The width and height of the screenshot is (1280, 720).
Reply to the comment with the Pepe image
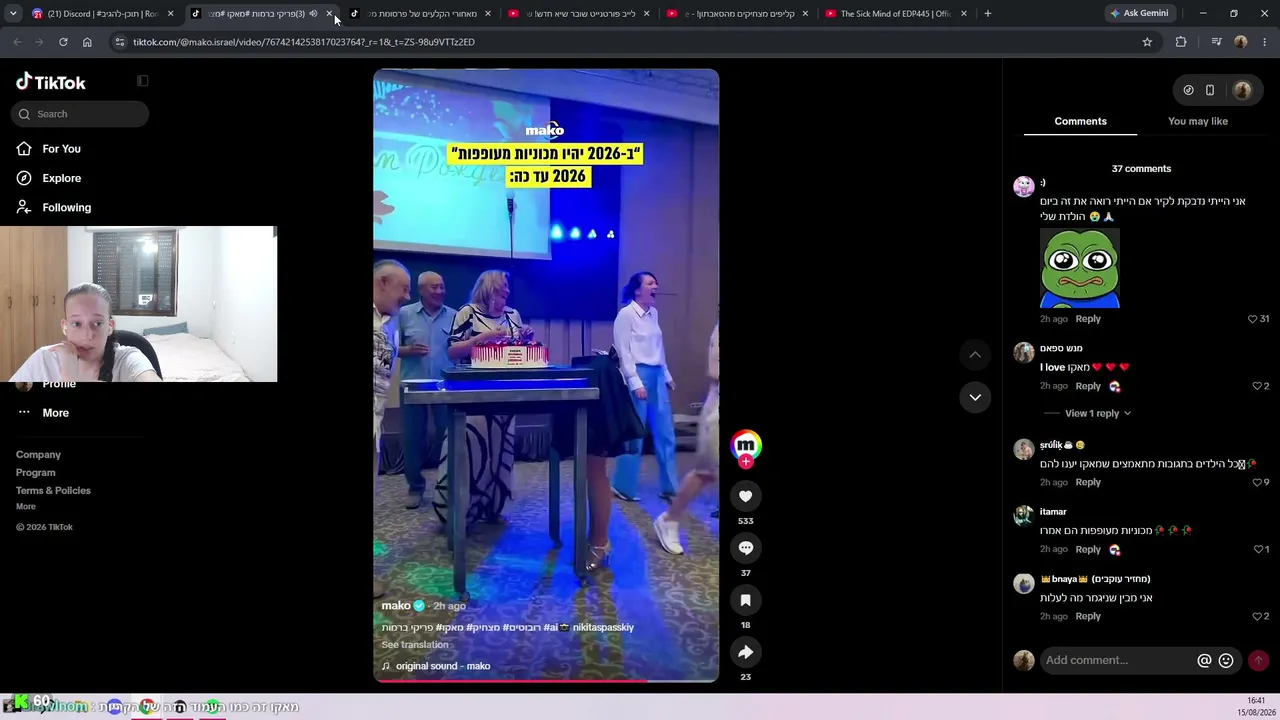pos(1088,319)
